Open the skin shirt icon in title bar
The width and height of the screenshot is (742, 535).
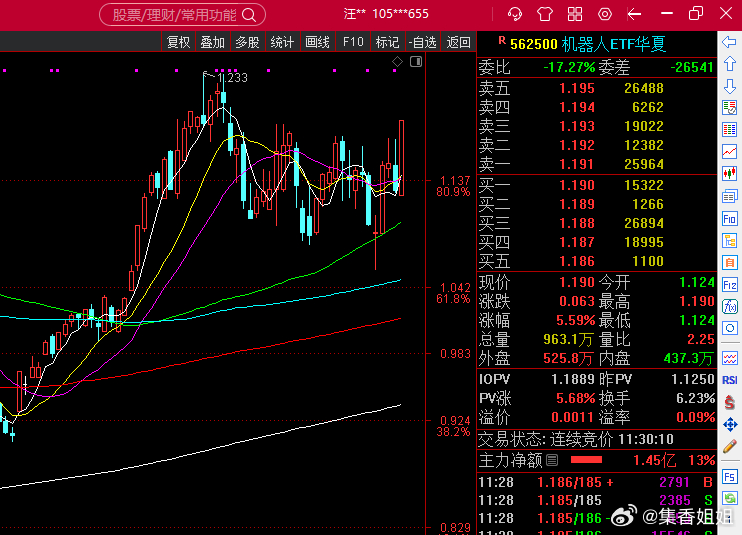[x=545, y=14]
